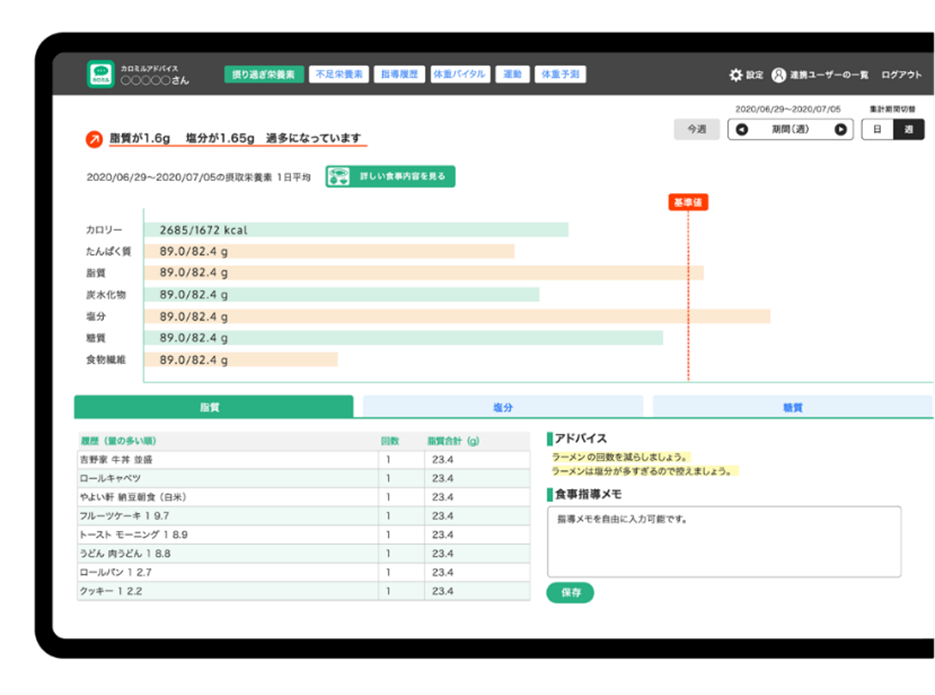Viewport: 935px width, 695px height.
Task: Click the 脂質が1.6g 塩分が1.65g 過多 headline
Action: [x=236, y=138]
